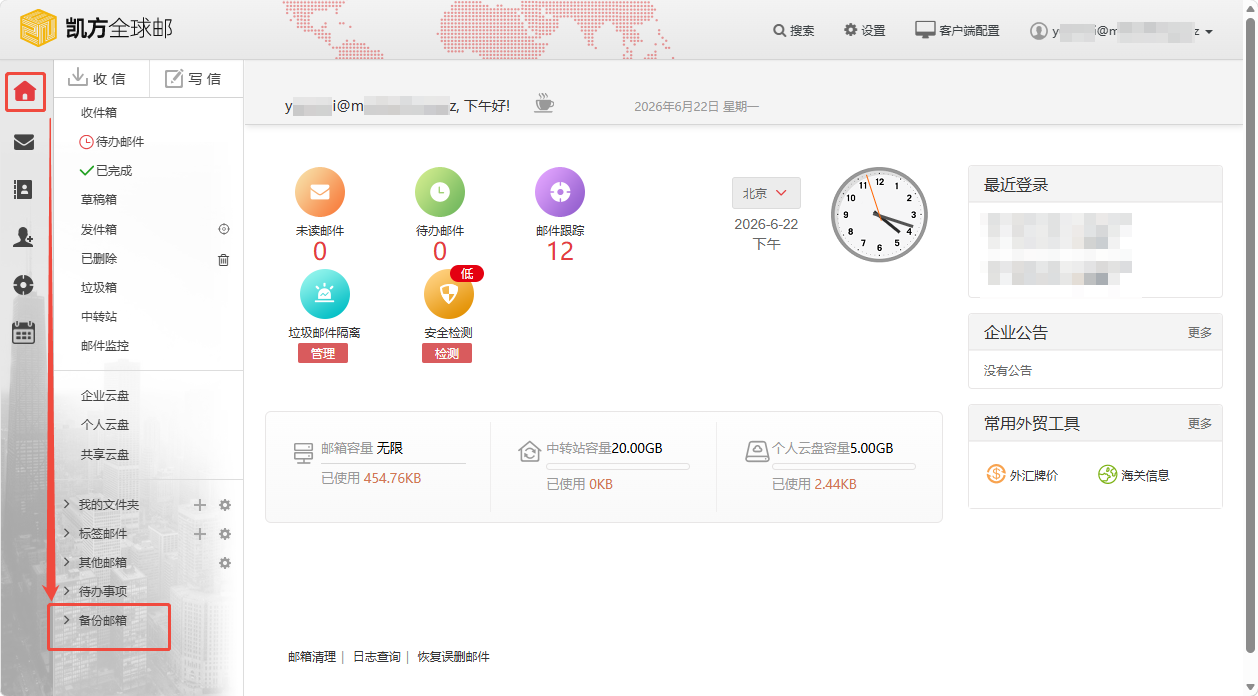Open the user account dropdown at top right
Viewport: 1258px width, 696px height.
[1121, 31]
